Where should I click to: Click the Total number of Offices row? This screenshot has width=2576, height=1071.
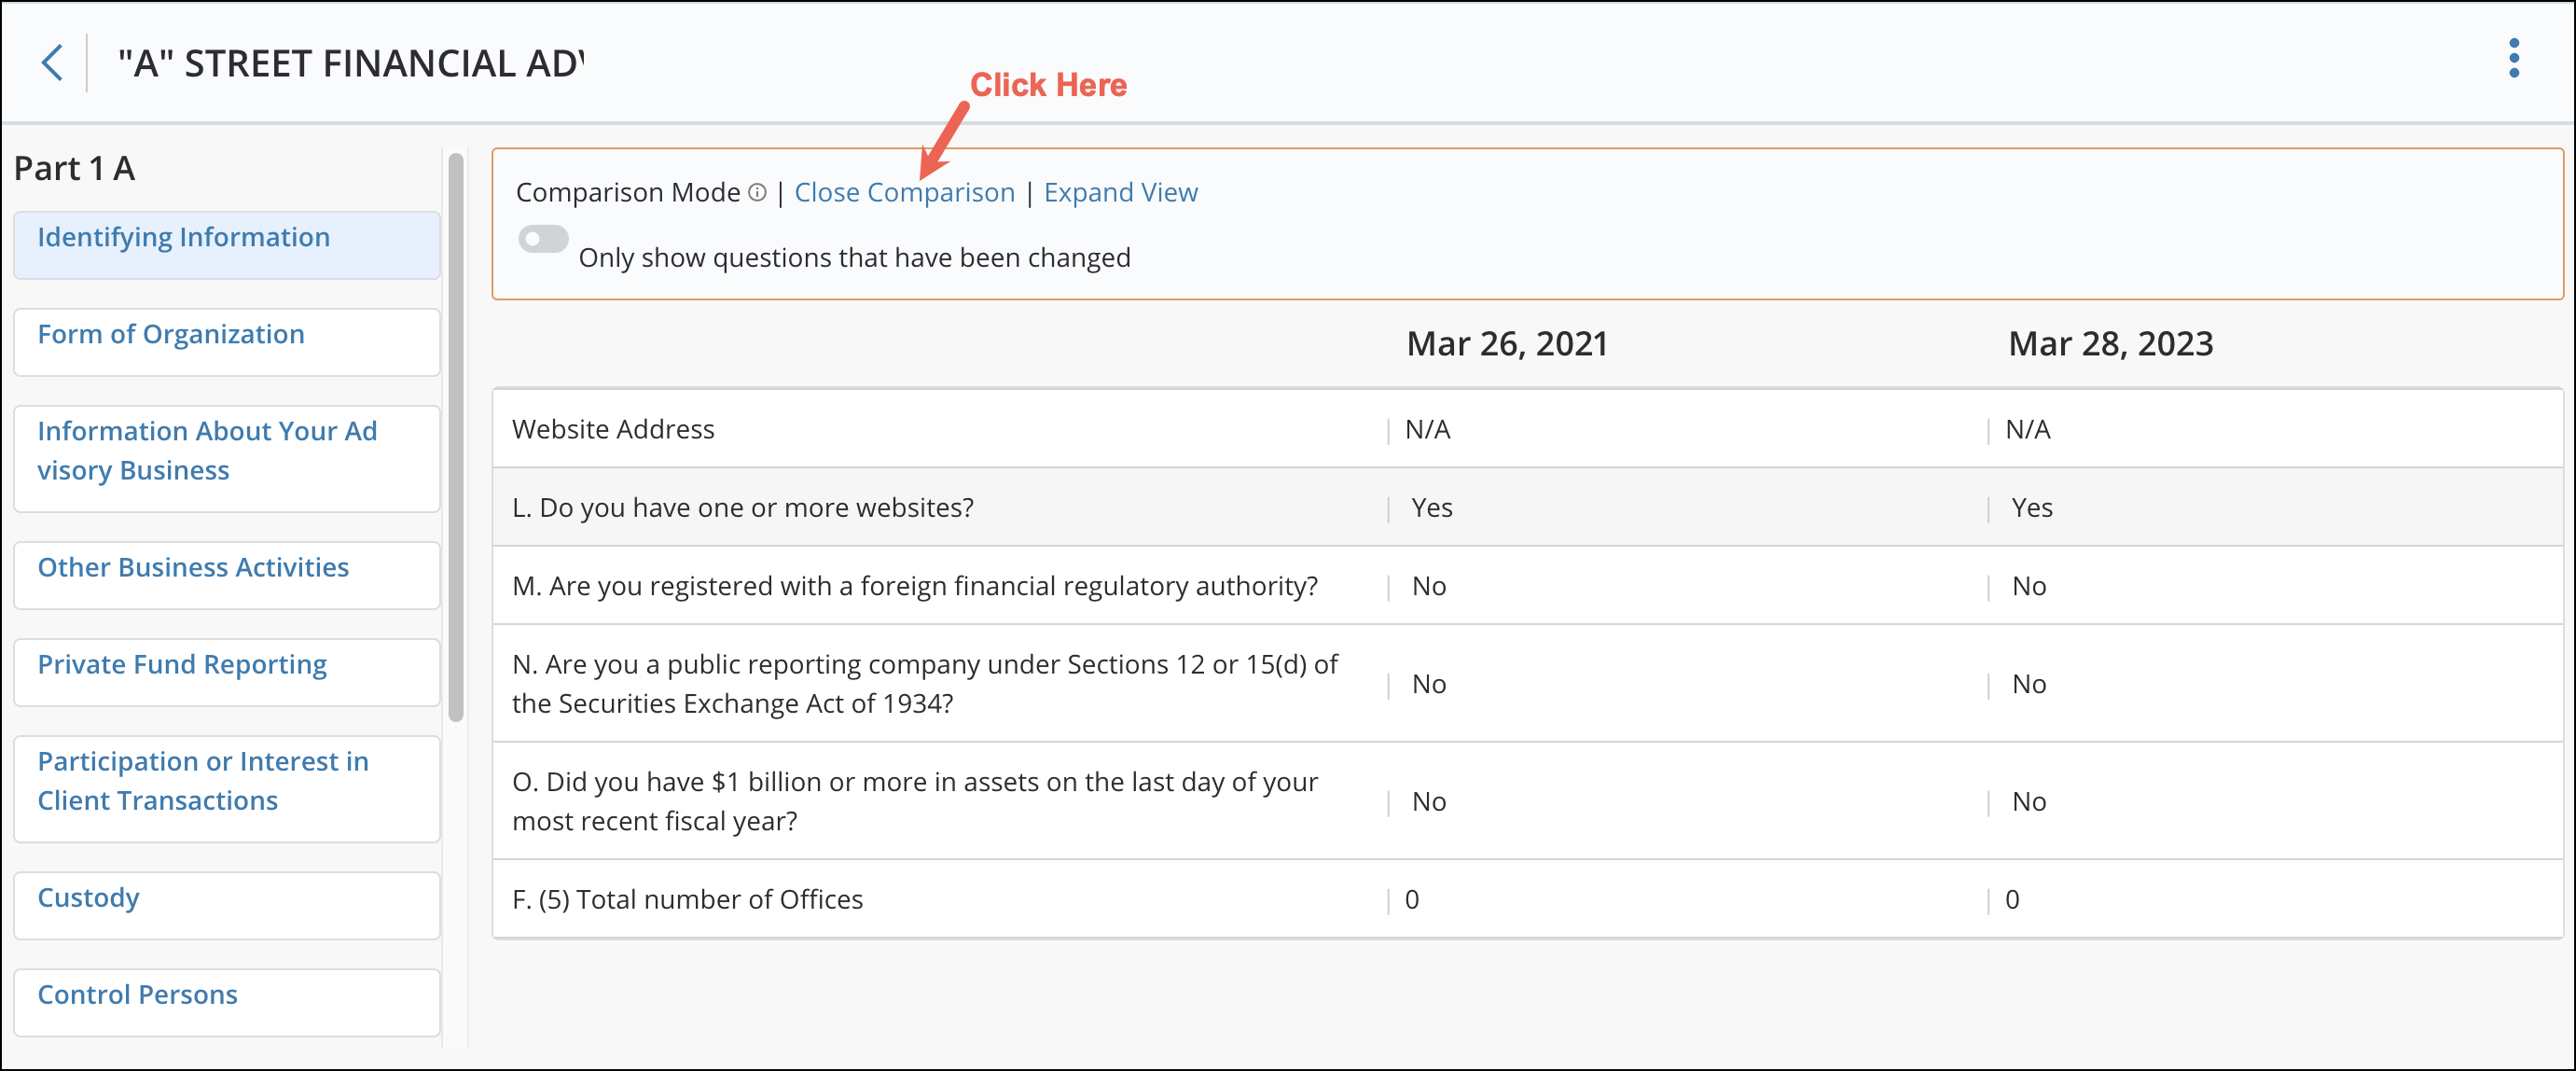pos(688,899)
